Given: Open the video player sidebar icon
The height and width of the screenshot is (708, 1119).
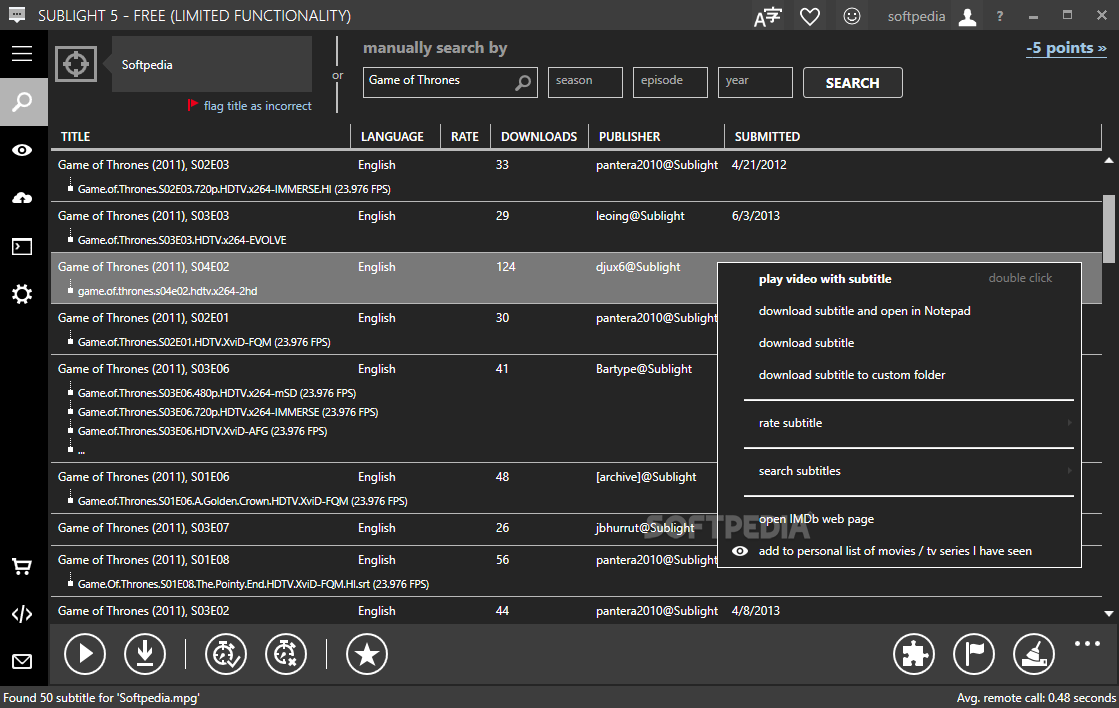Looking at the screenshot, I should [x=22, y=247].
